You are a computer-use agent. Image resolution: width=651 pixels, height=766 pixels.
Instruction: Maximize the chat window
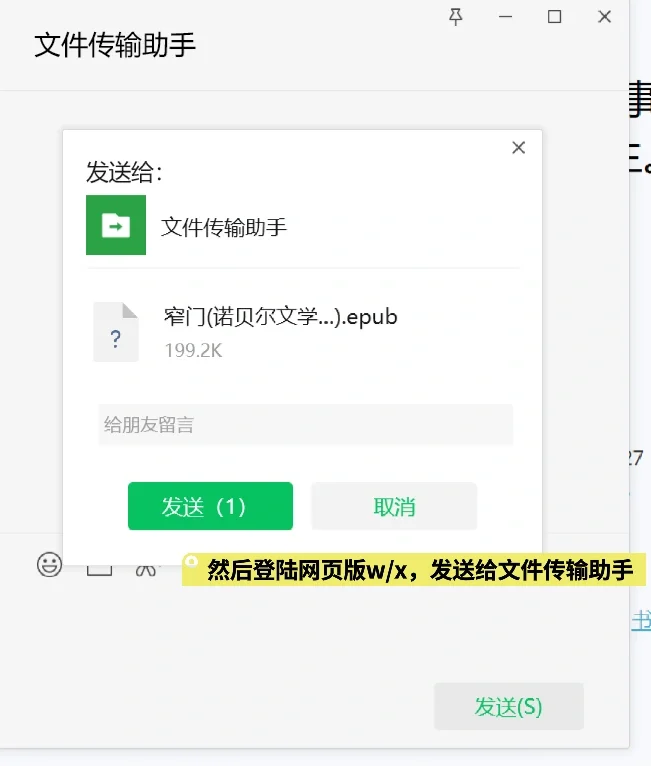point(554,17)
